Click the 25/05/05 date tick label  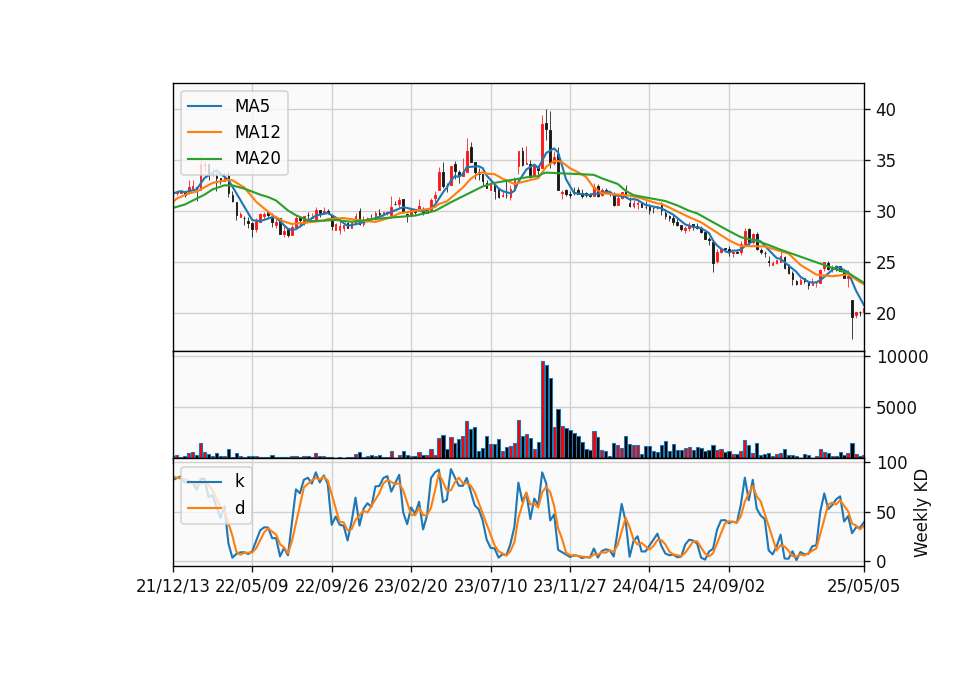click(x=864, y=586)
